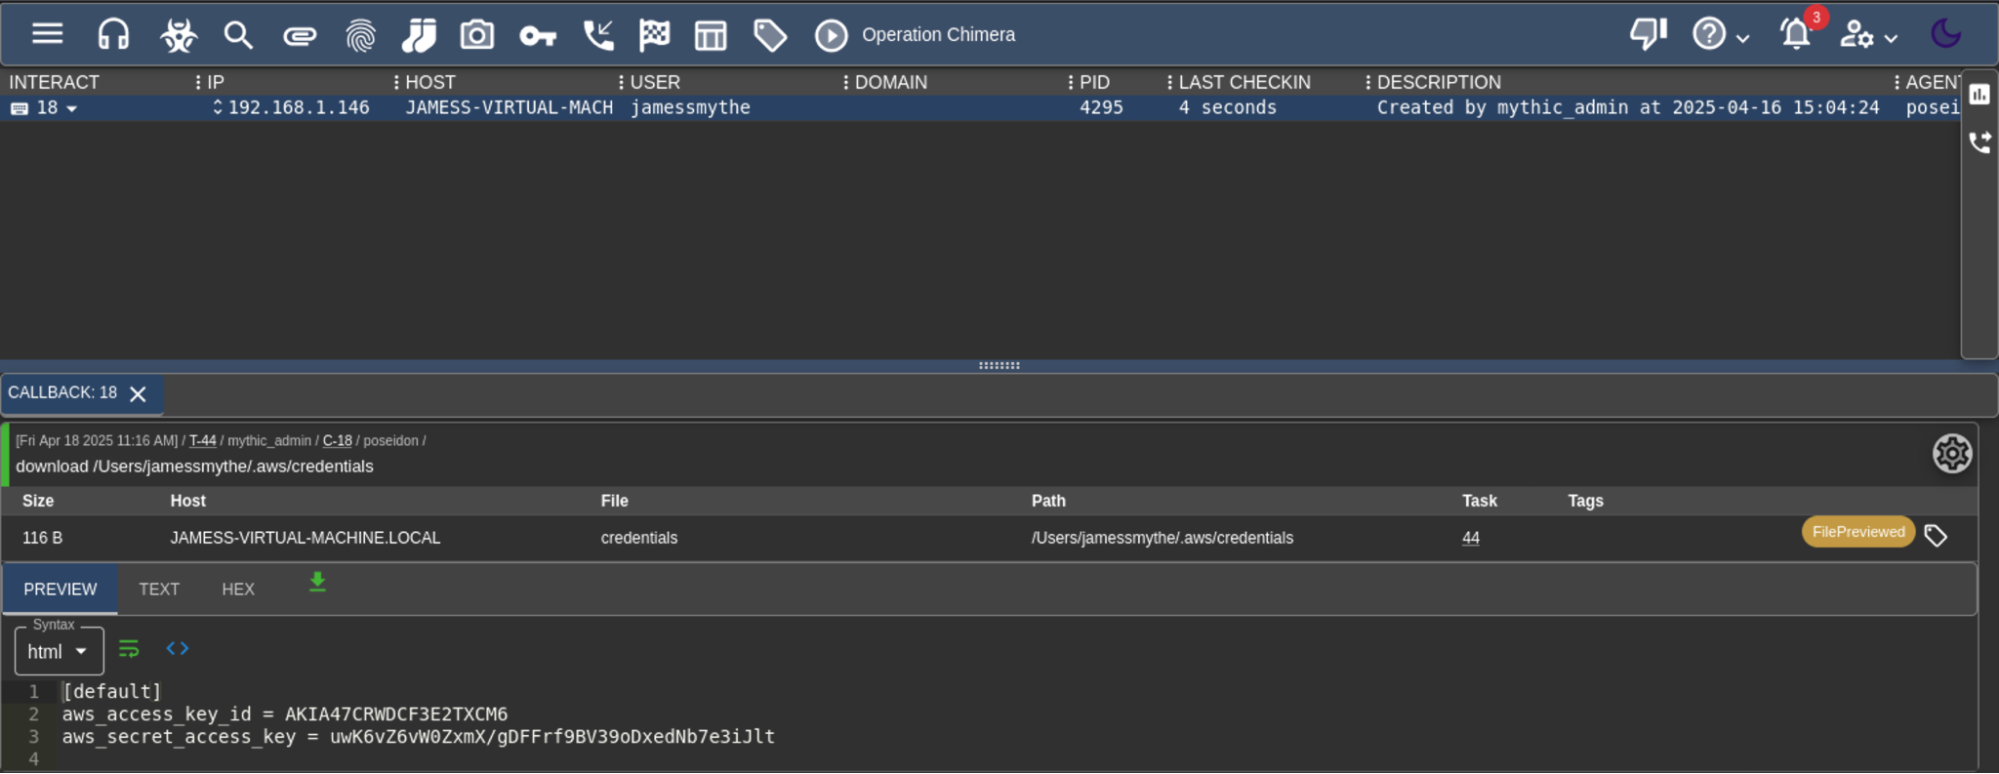Switch to the HEX tab
The image size is (1999, 774).
(x=238, y=589)
